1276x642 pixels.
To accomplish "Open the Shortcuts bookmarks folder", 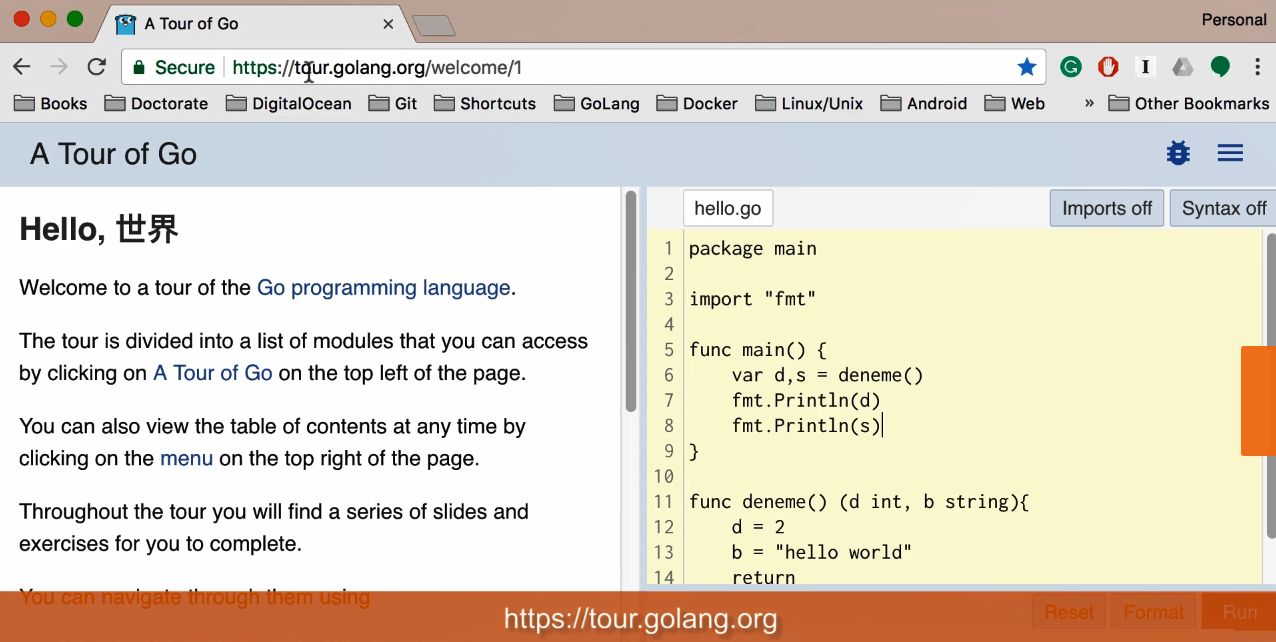I will [x=485, y=103].
